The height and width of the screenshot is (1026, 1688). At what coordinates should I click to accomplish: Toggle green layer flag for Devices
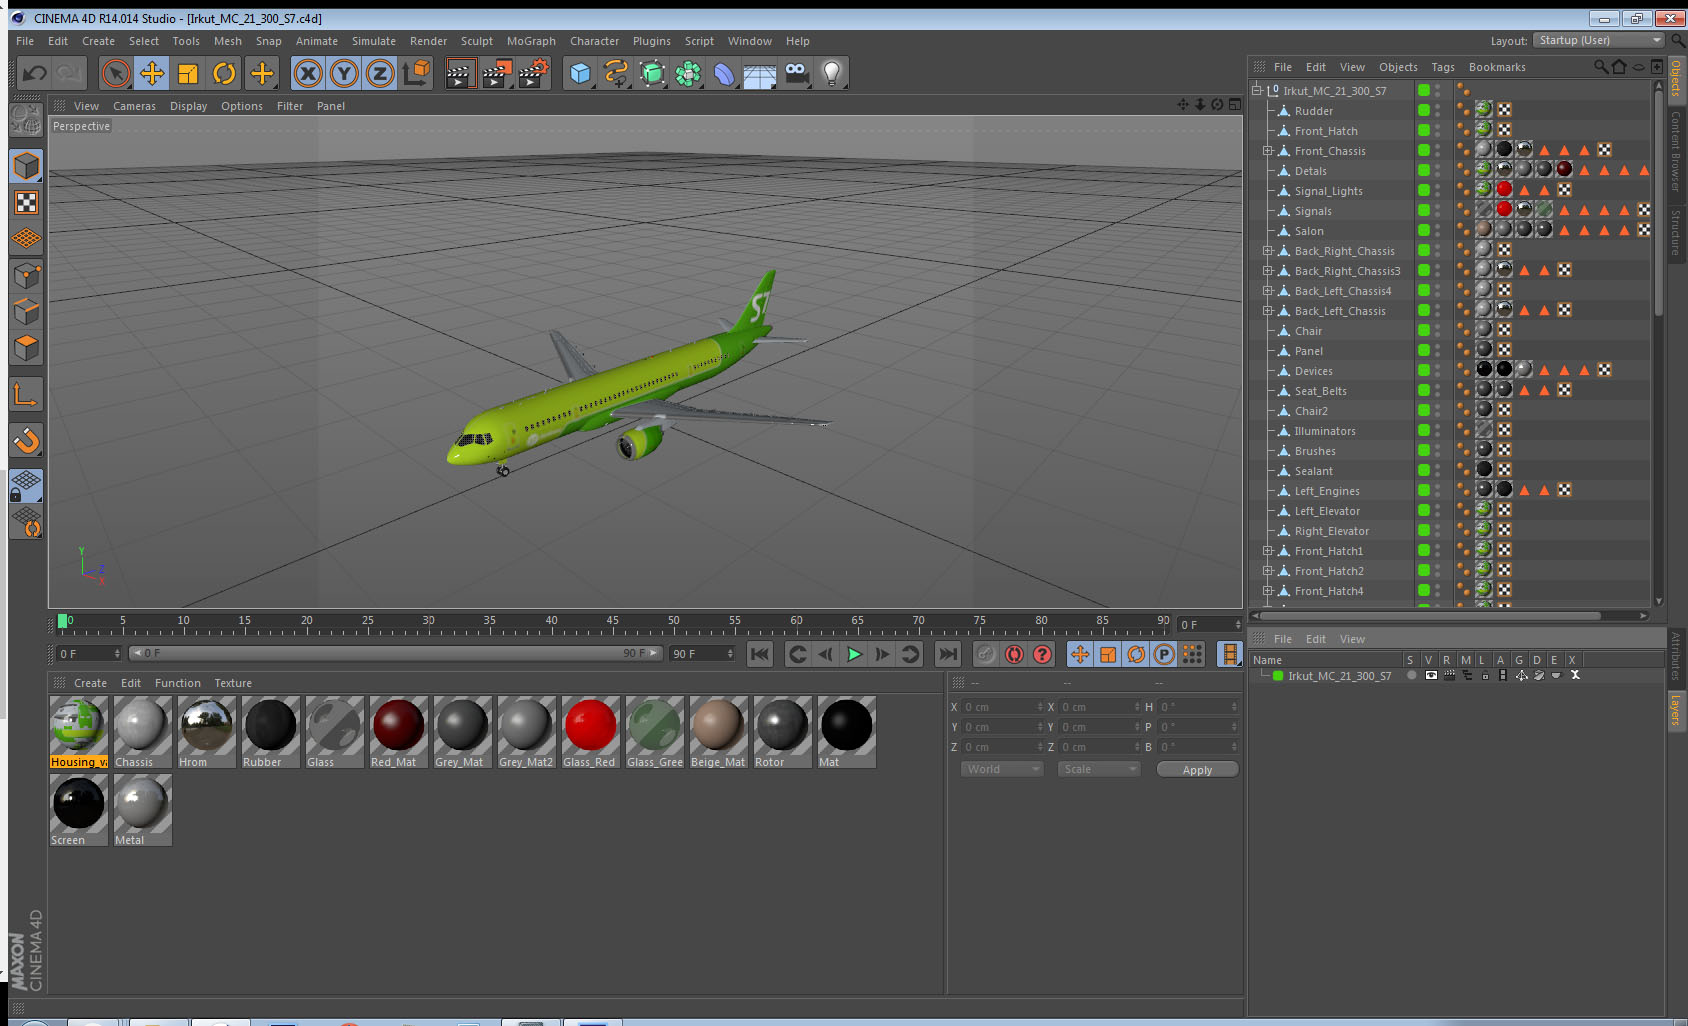[1423, 370]
